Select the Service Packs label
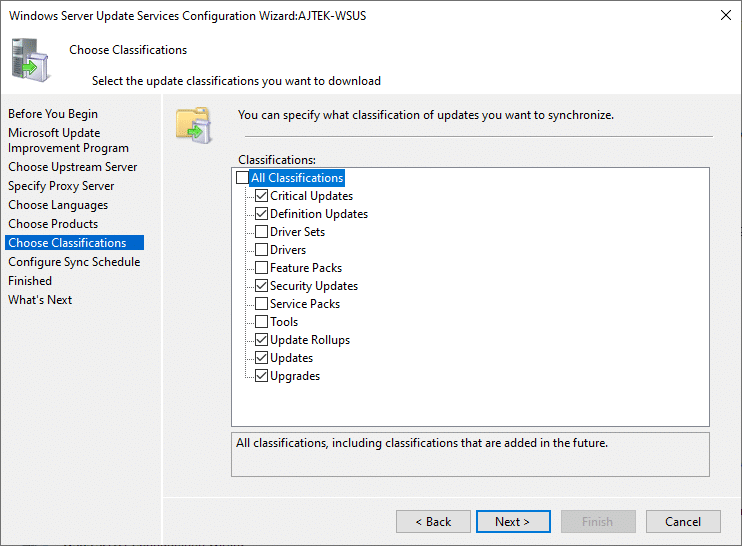742x546 pixels. 305,303
